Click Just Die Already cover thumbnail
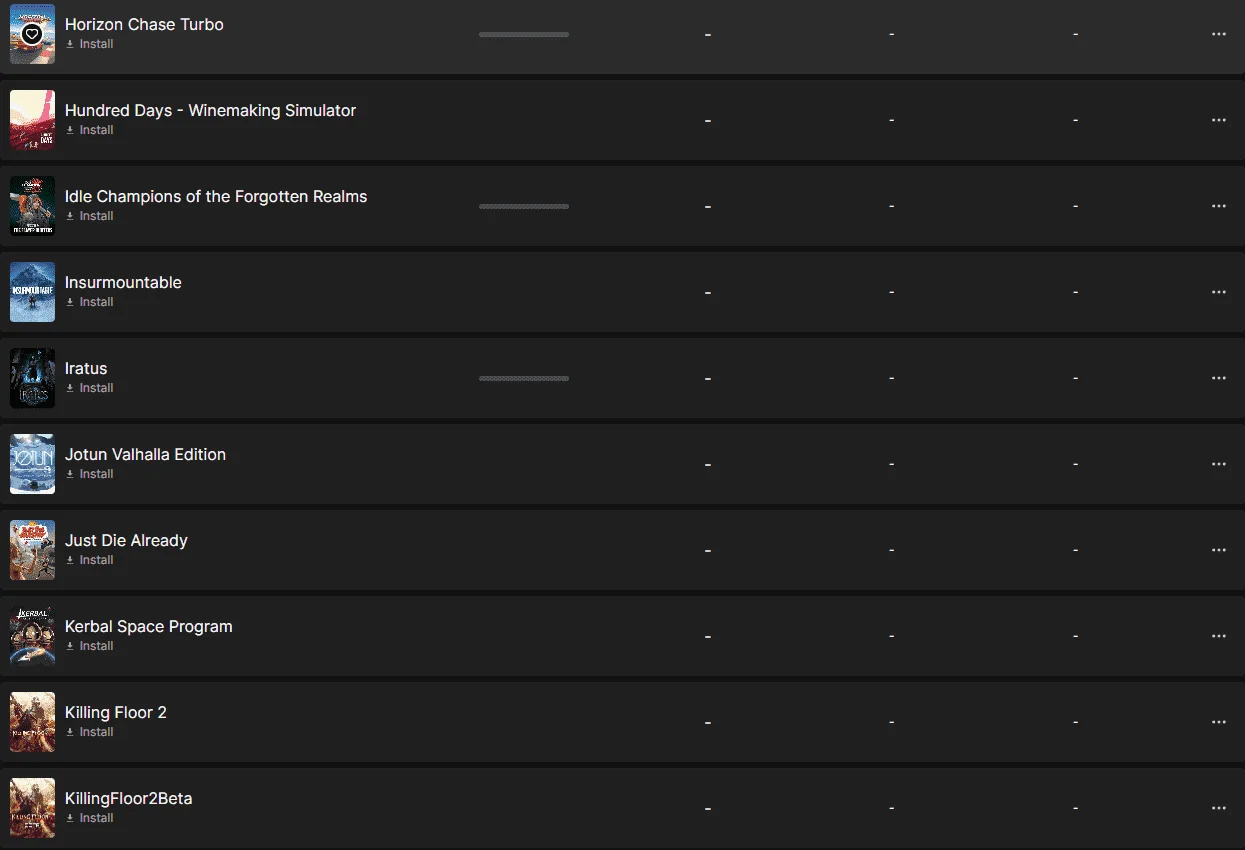The height and width of the screenshot is (850, 1245). (32, 550)
